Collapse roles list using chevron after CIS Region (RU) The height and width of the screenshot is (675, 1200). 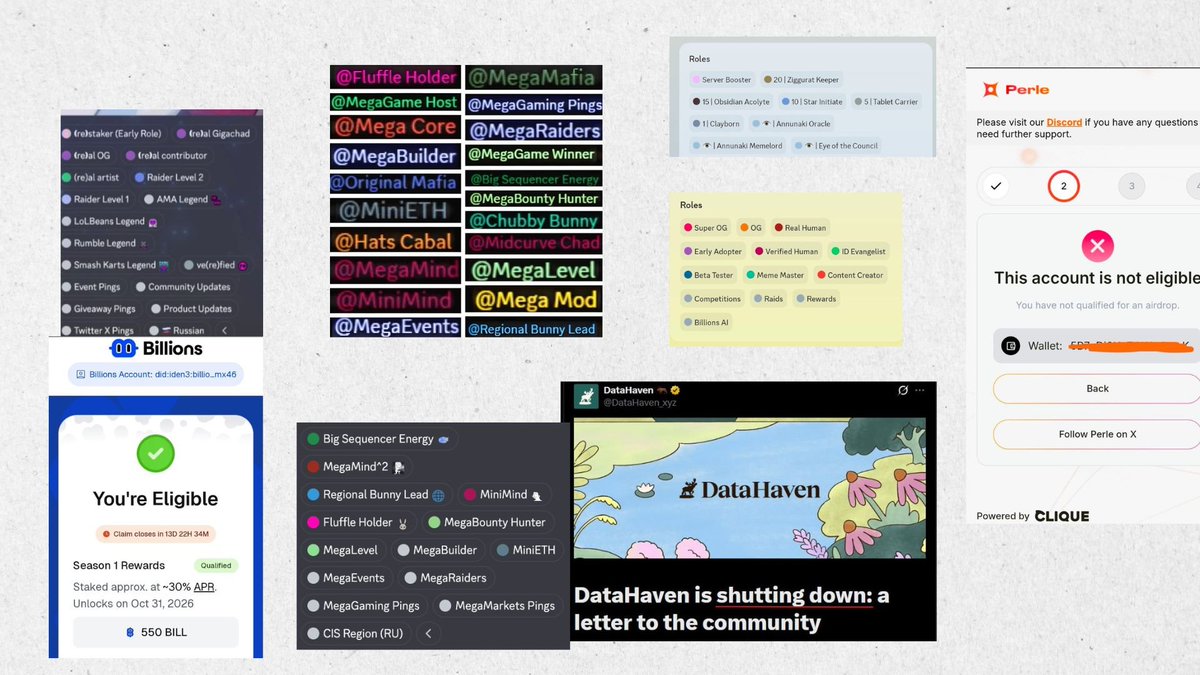tap(428, 633)
